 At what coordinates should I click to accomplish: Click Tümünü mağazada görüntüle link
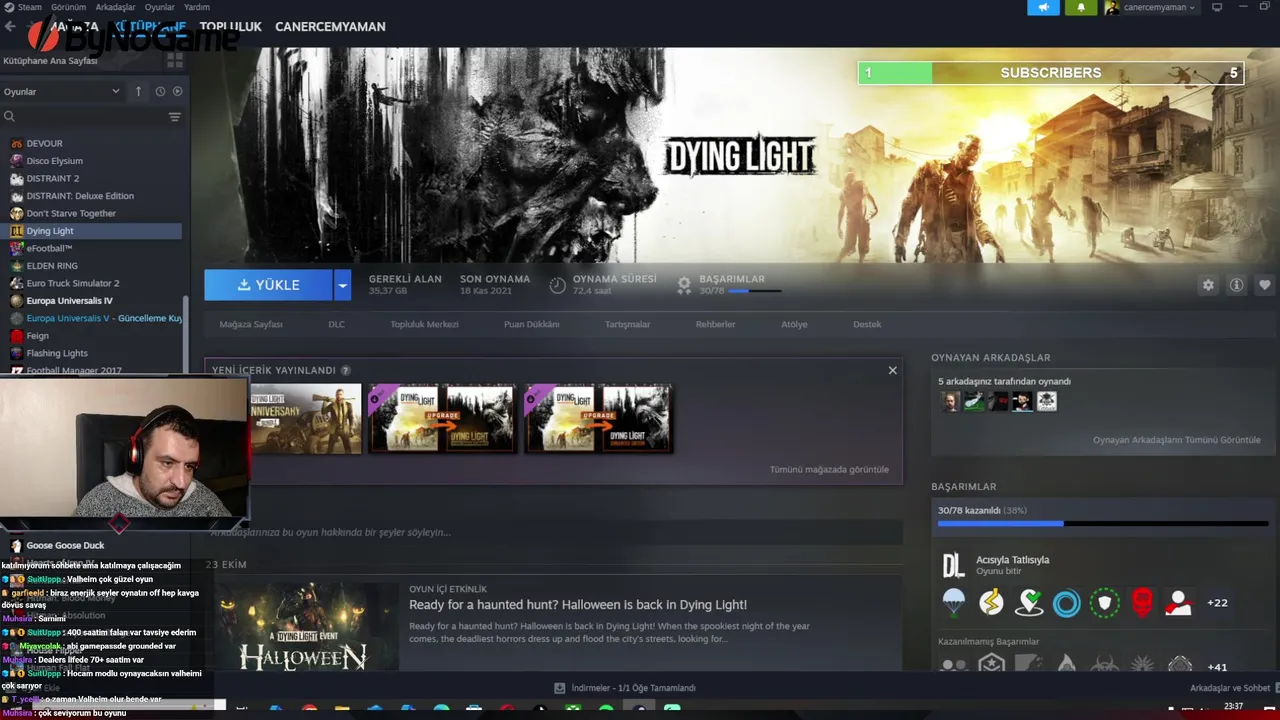click(829, 469)
